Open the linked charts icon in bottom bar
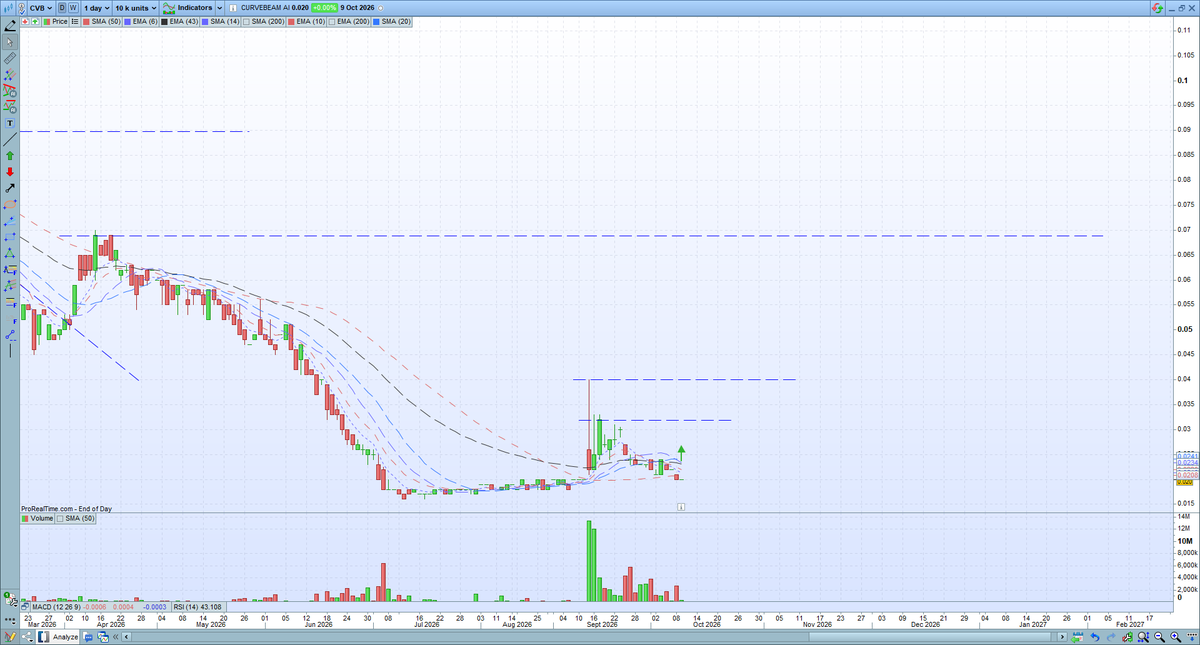The image size is (1200, 645). pyautogui.click(x=103, y=637)
